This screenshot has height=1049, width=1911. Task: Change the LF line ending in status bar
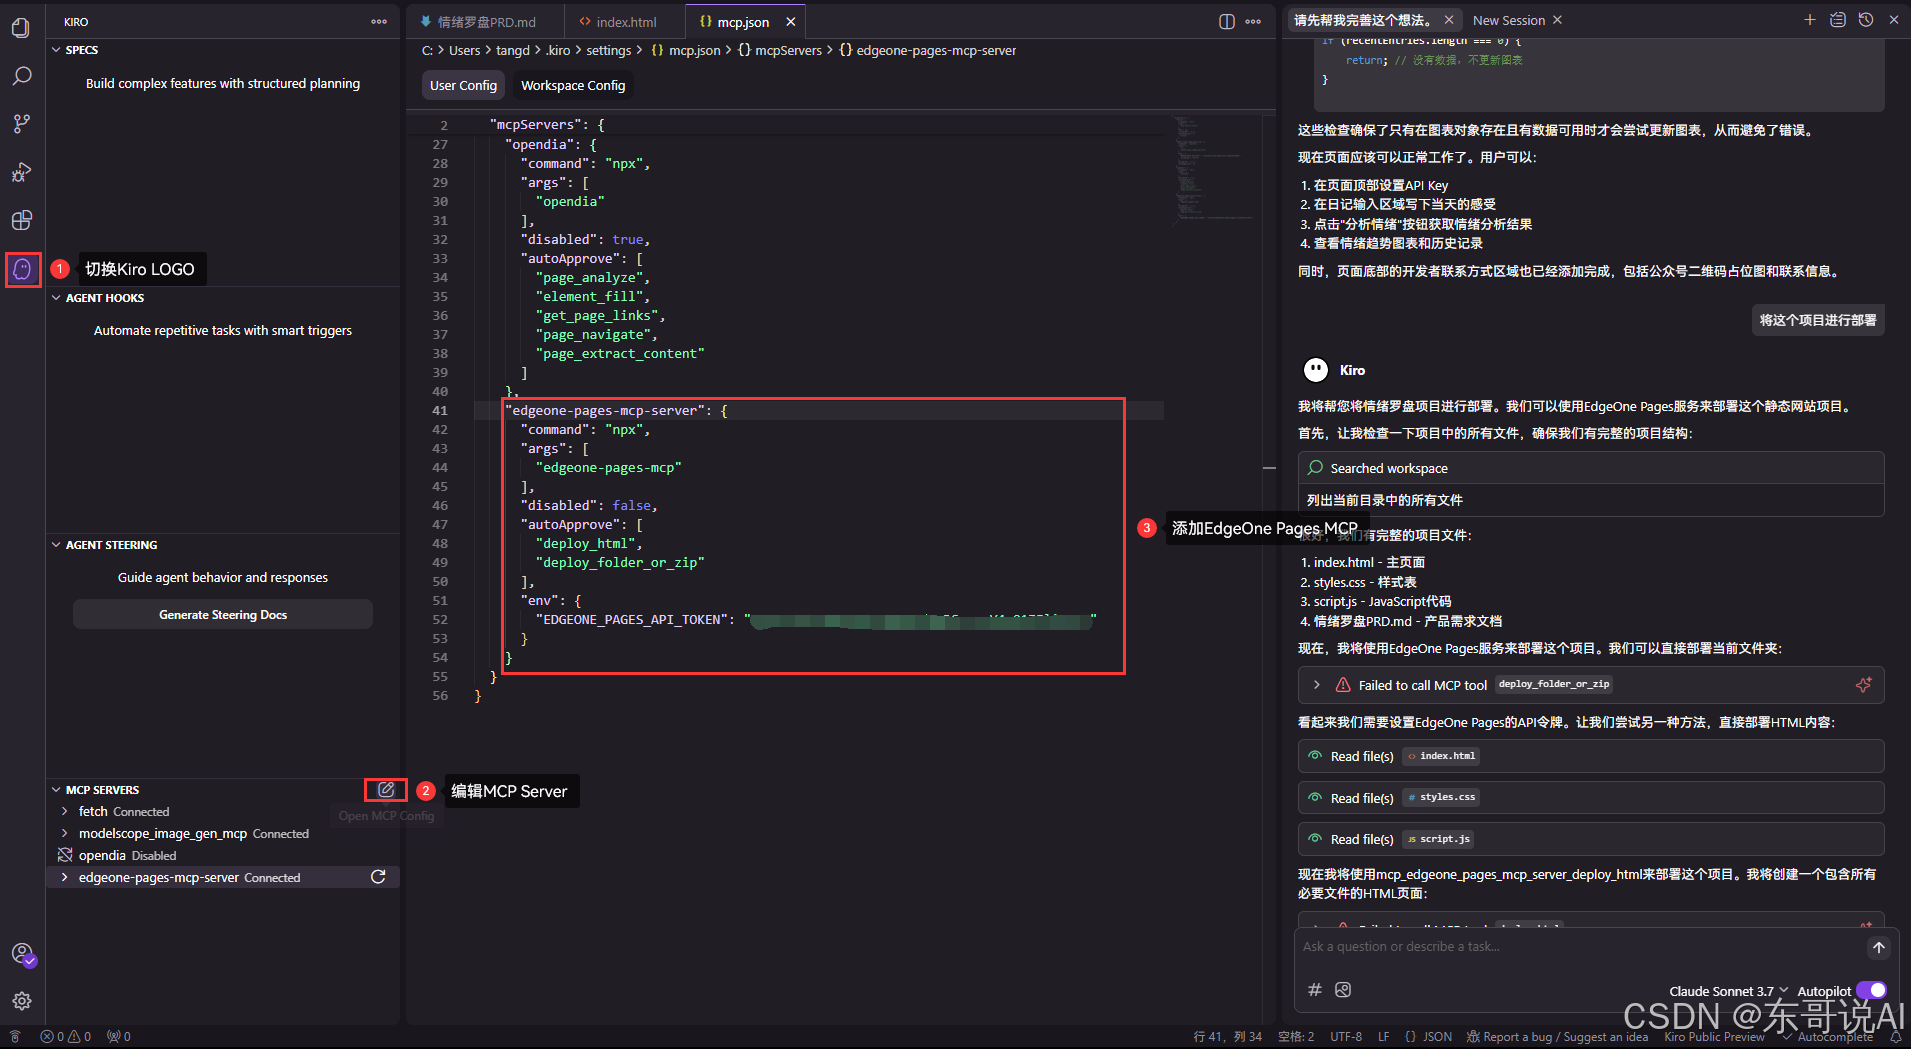1384,1037
